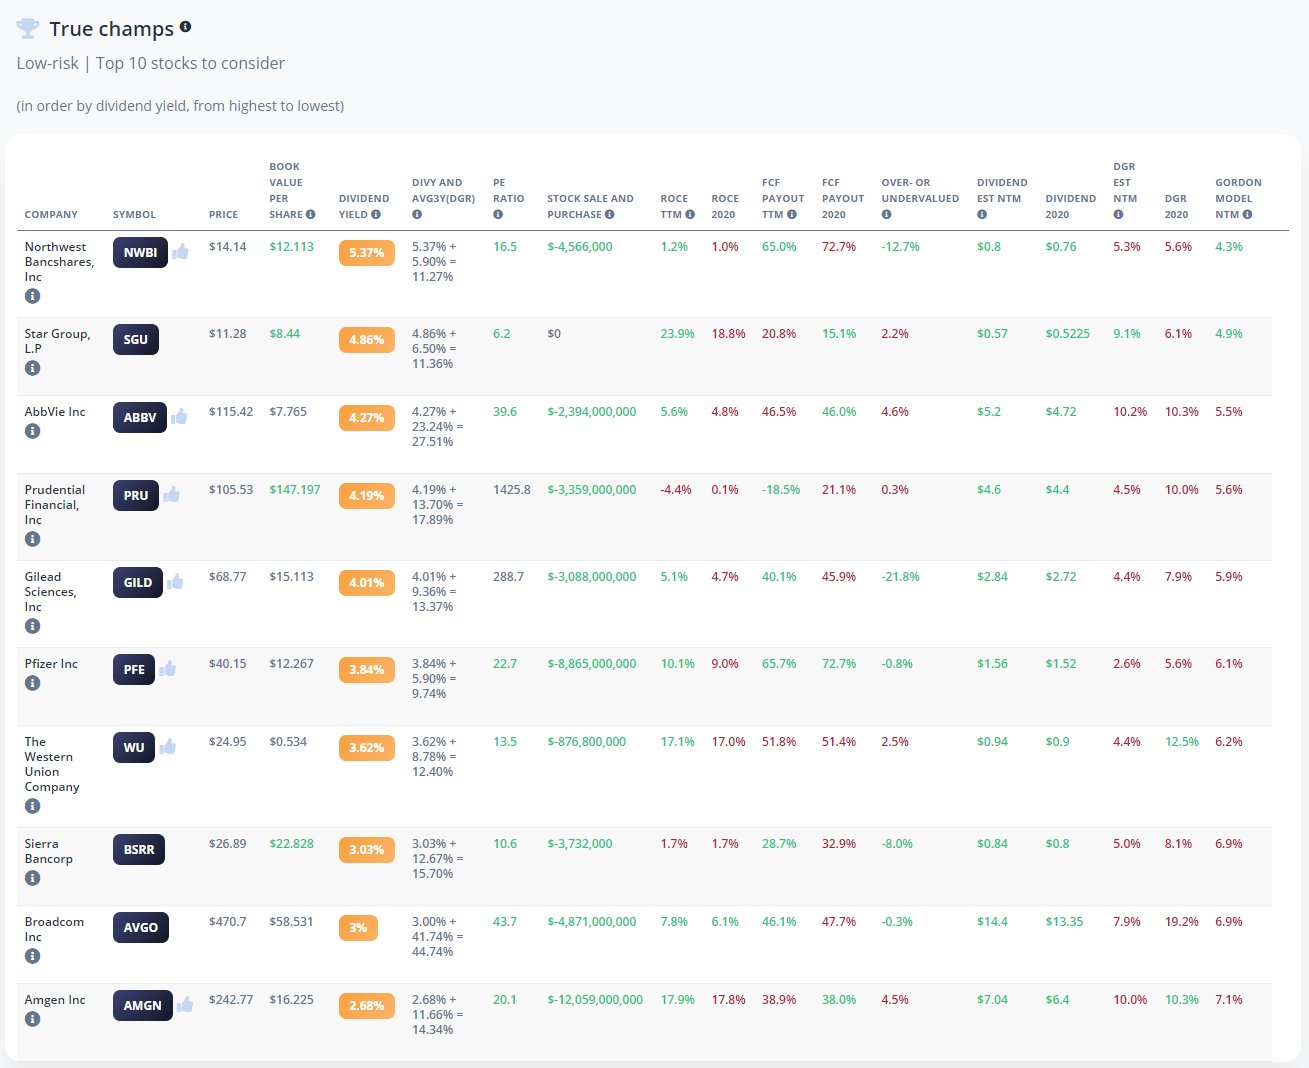Click the thumbs-up next to WU

tap(167, 747)
